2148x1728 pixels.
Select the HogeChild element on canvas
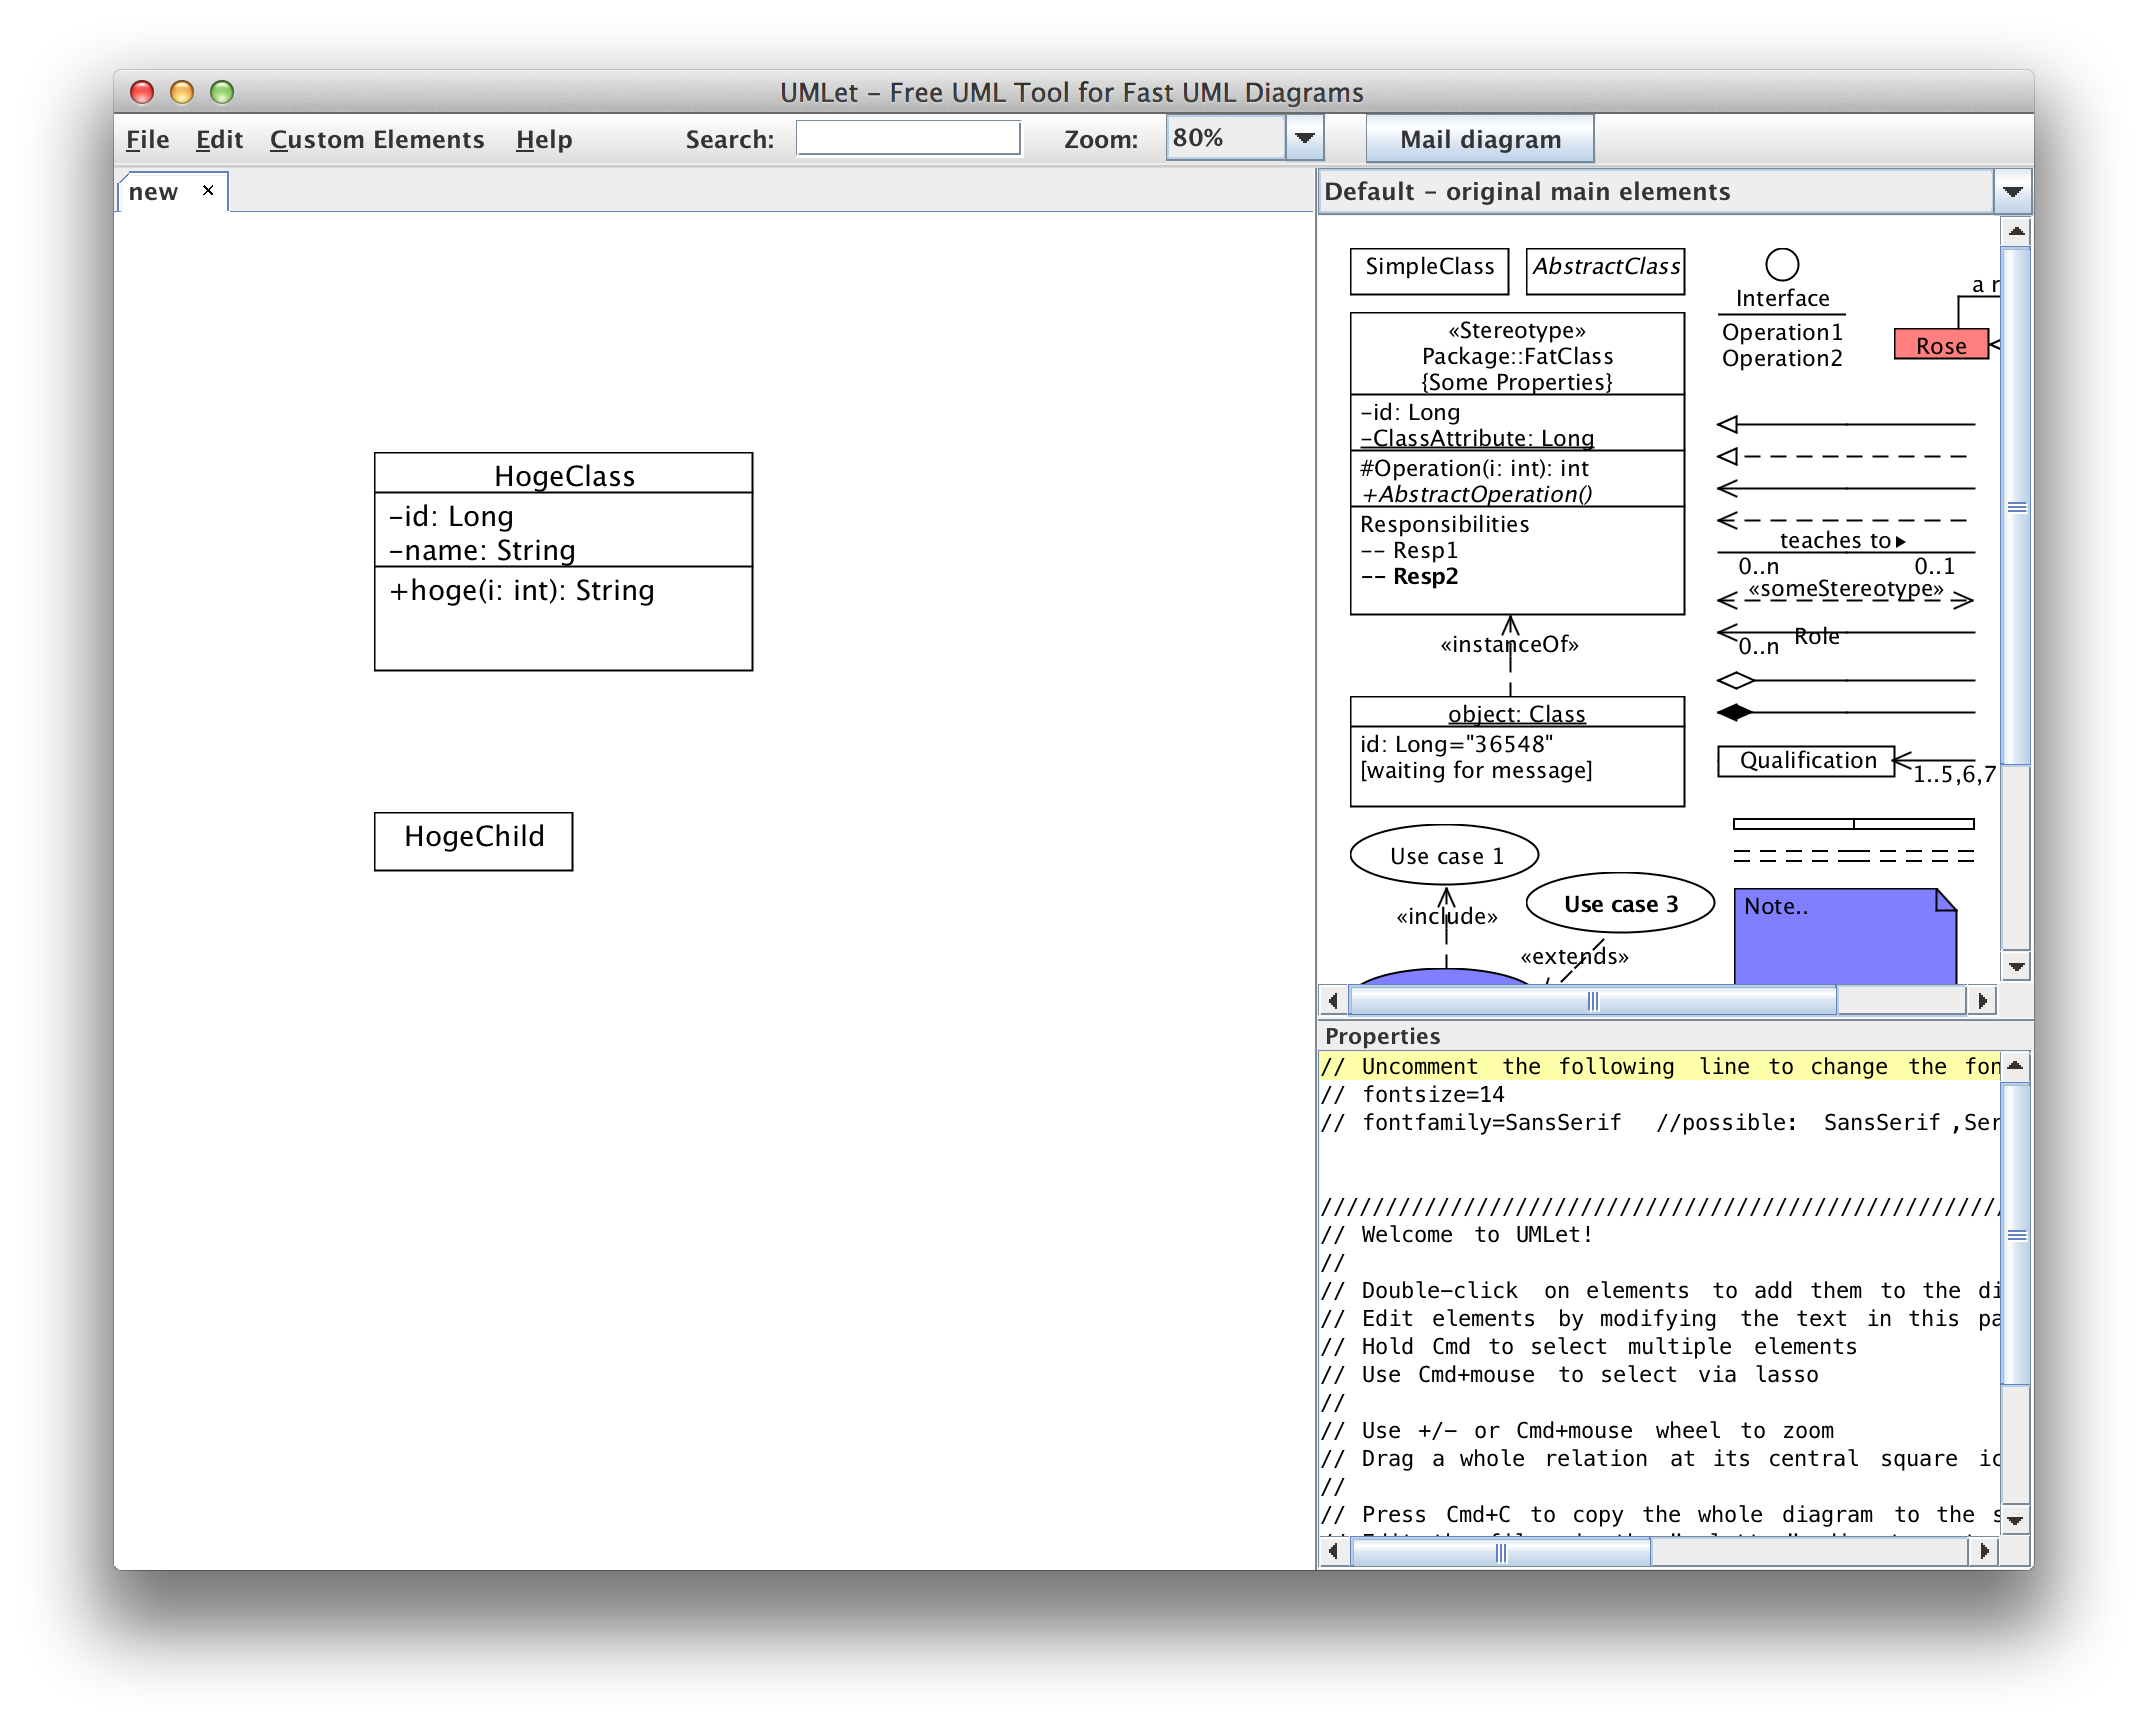pyautogui.click(x=473, y=841)
